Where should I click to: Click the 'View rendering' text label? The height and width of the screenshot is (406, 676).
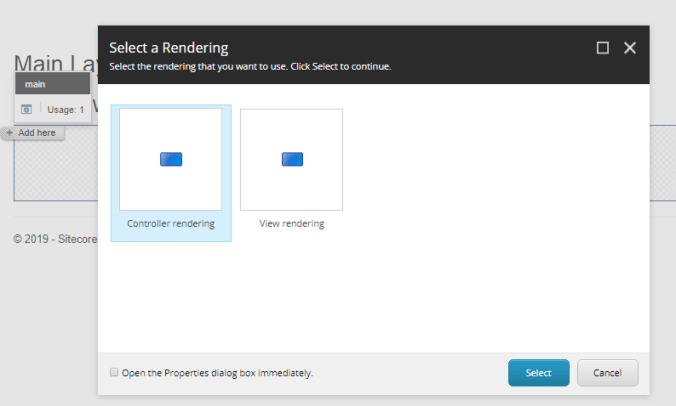292,224
